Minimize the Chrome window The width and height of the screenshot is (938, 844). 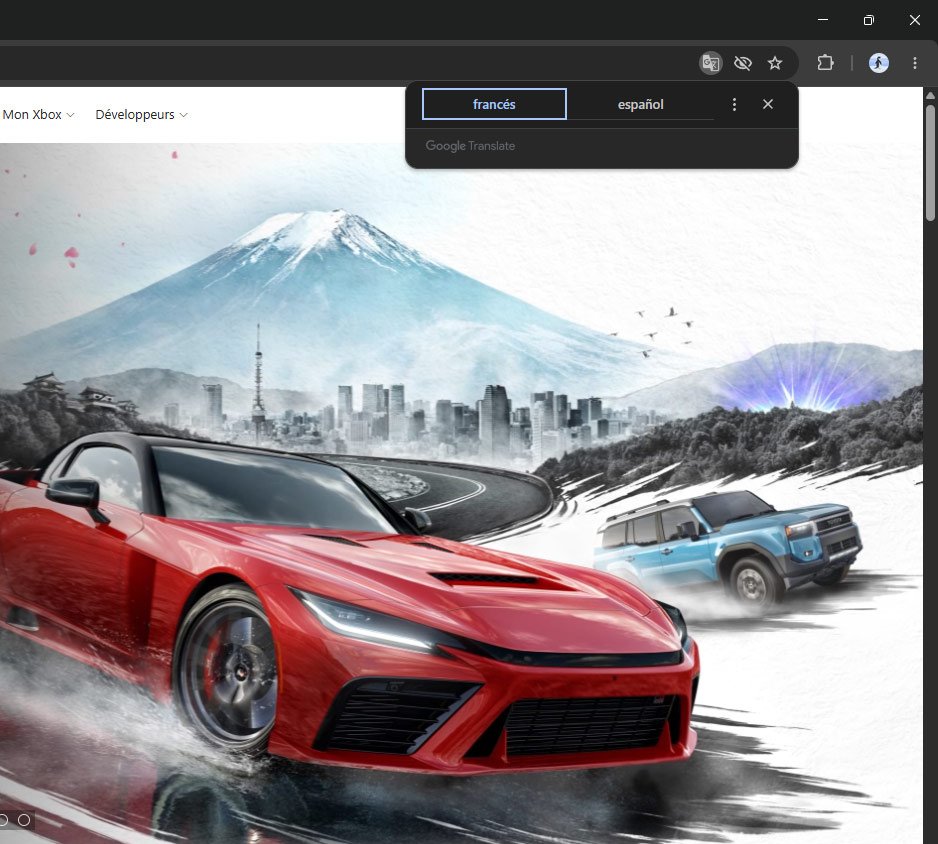823,20
